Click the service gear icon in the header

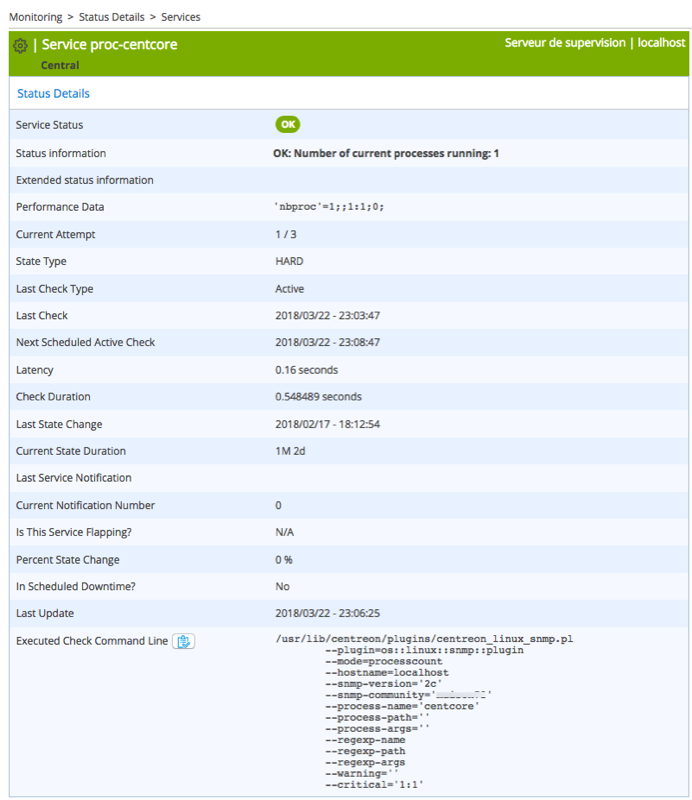pos(20,46)
